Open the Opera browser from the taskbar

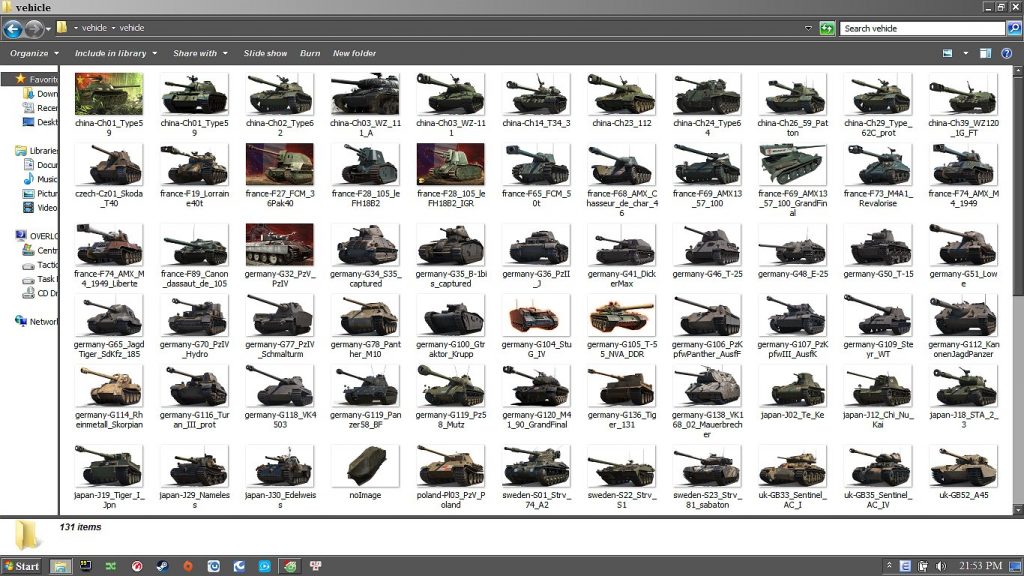pyautogui.click(x=136, y=565)
